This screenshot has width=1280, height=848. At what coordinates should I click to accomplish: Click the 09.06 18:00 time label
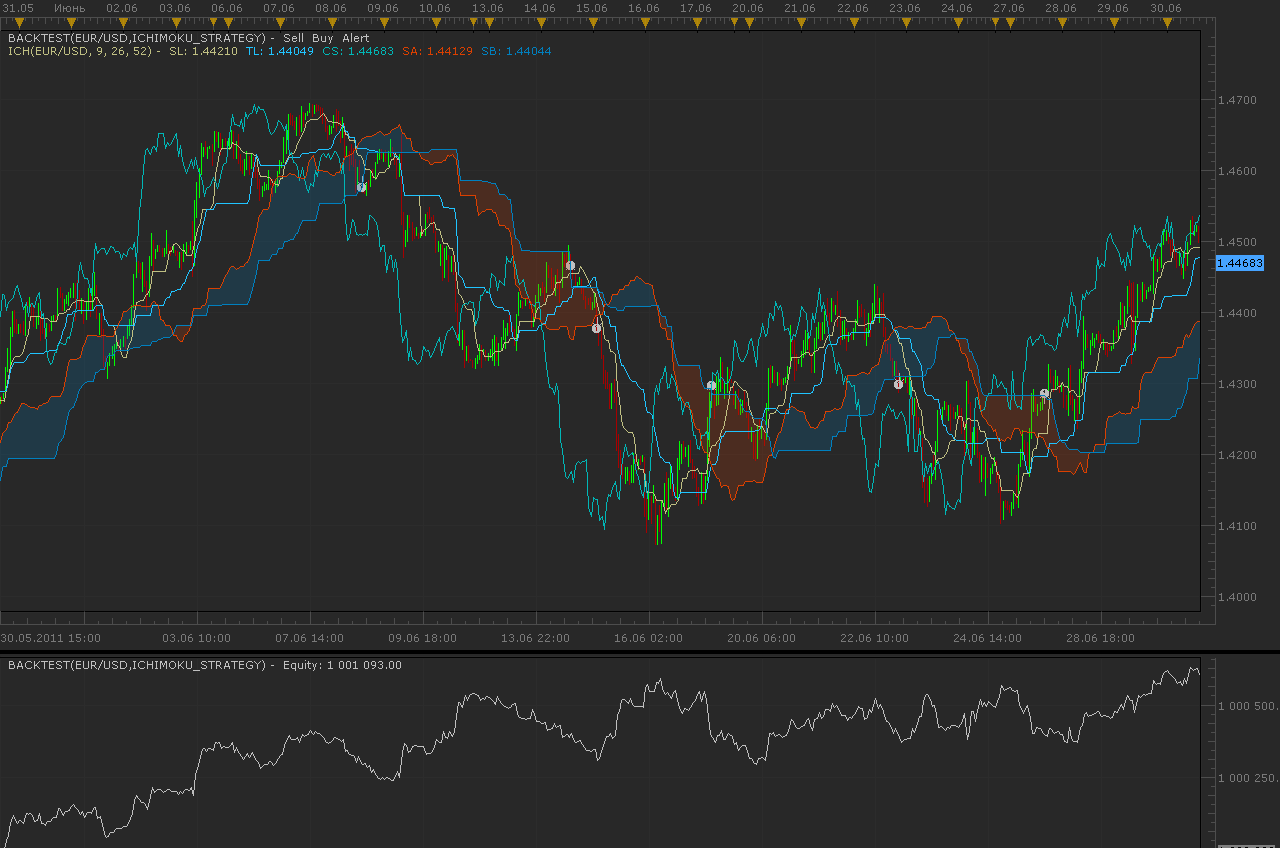pos(423,638)
